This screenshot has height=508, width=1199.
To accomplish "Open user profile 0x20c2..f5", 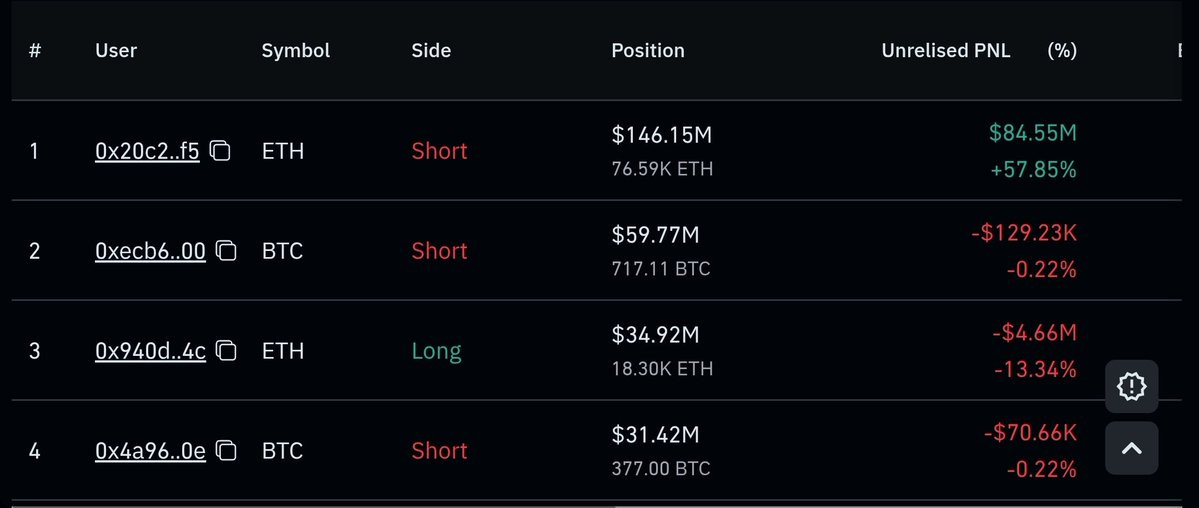I will [147, 151].
